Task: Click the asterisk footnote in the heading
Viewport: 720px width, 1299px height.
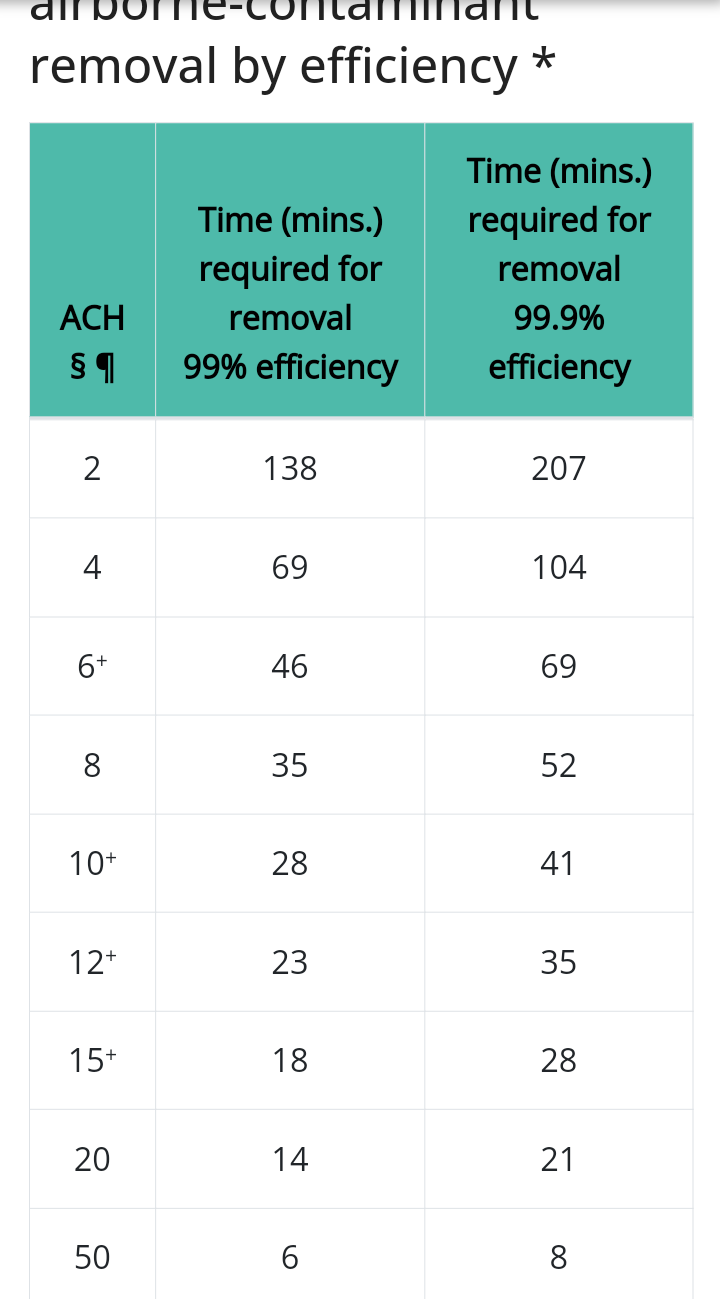Action: pyautogui.click(x=542, y=61)
